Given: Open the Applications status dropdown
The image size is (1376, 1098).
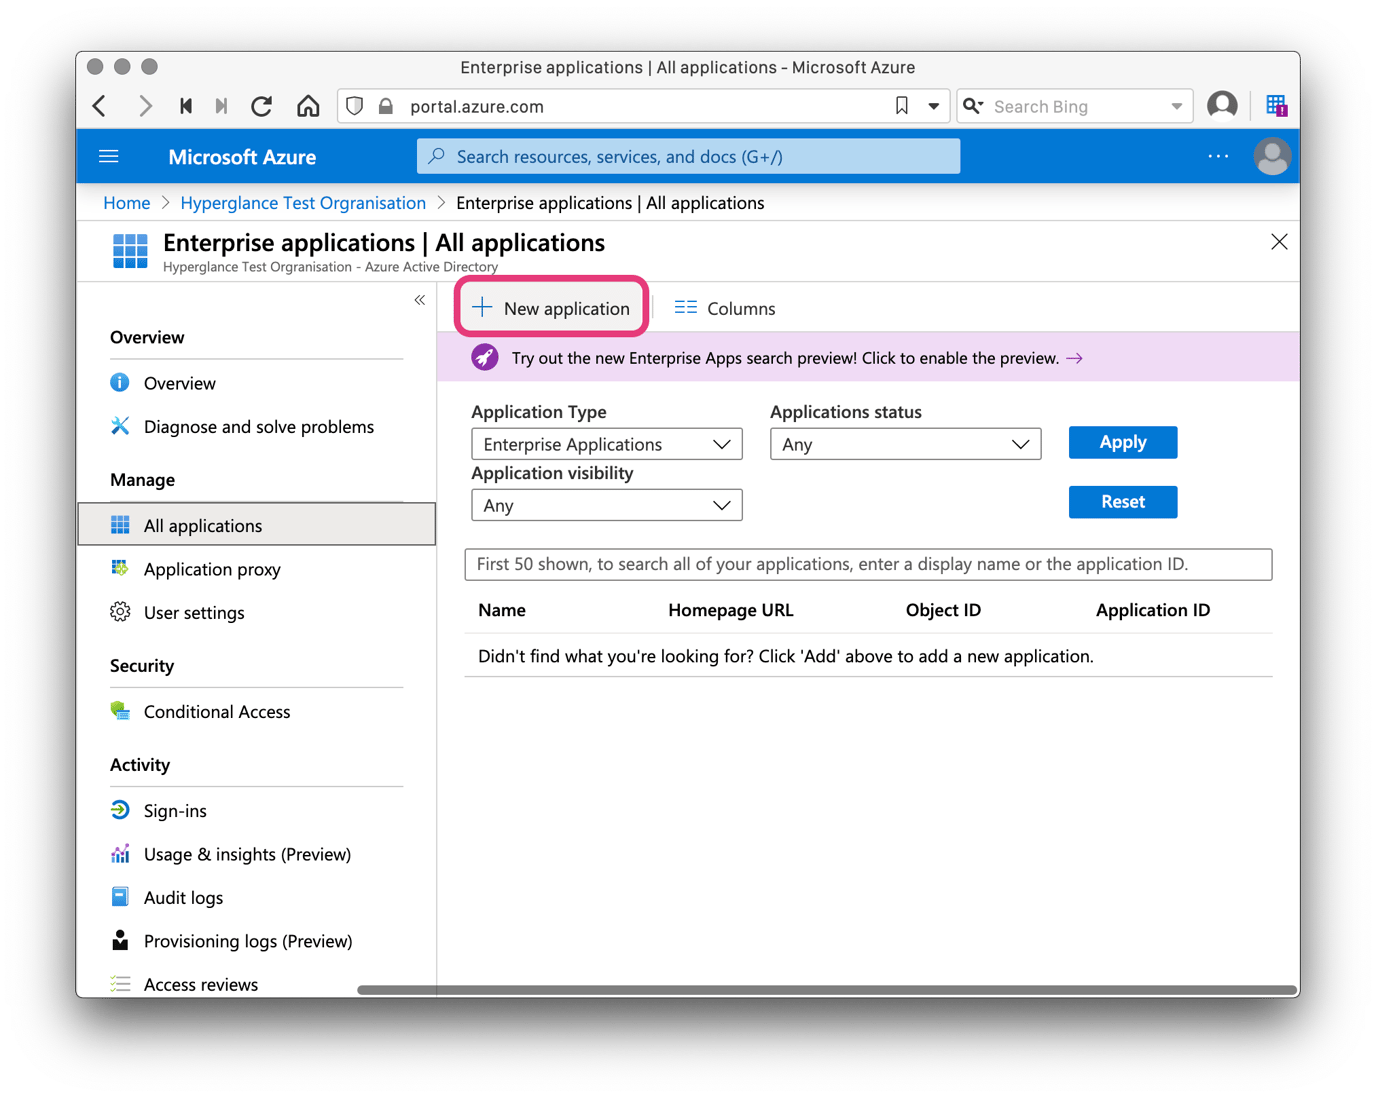Looking at the screenshot, I should 905,443.
